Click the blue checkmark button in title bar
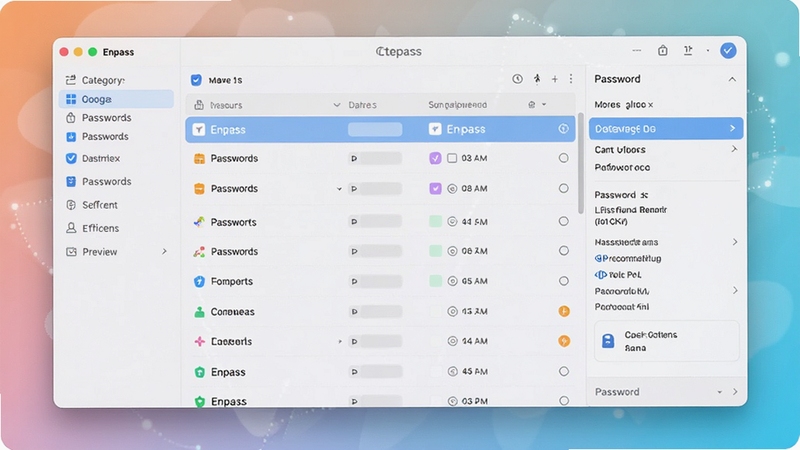 click(728, 51)
